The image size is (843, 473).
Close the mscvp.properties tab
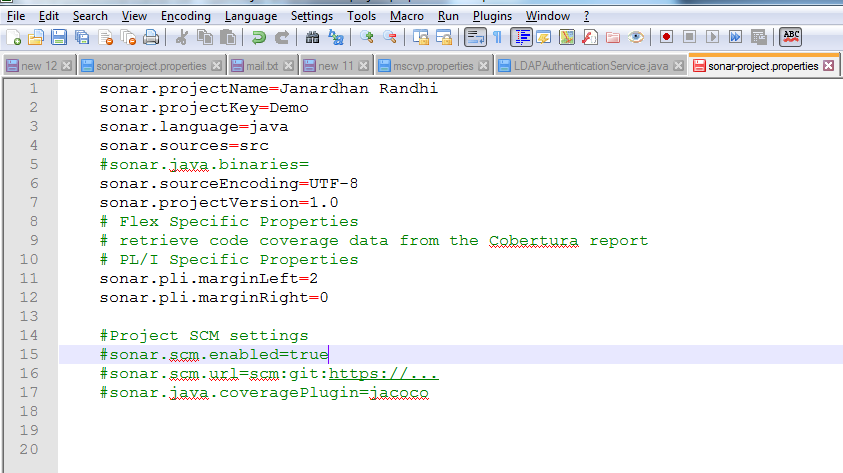tap(484, 66)
